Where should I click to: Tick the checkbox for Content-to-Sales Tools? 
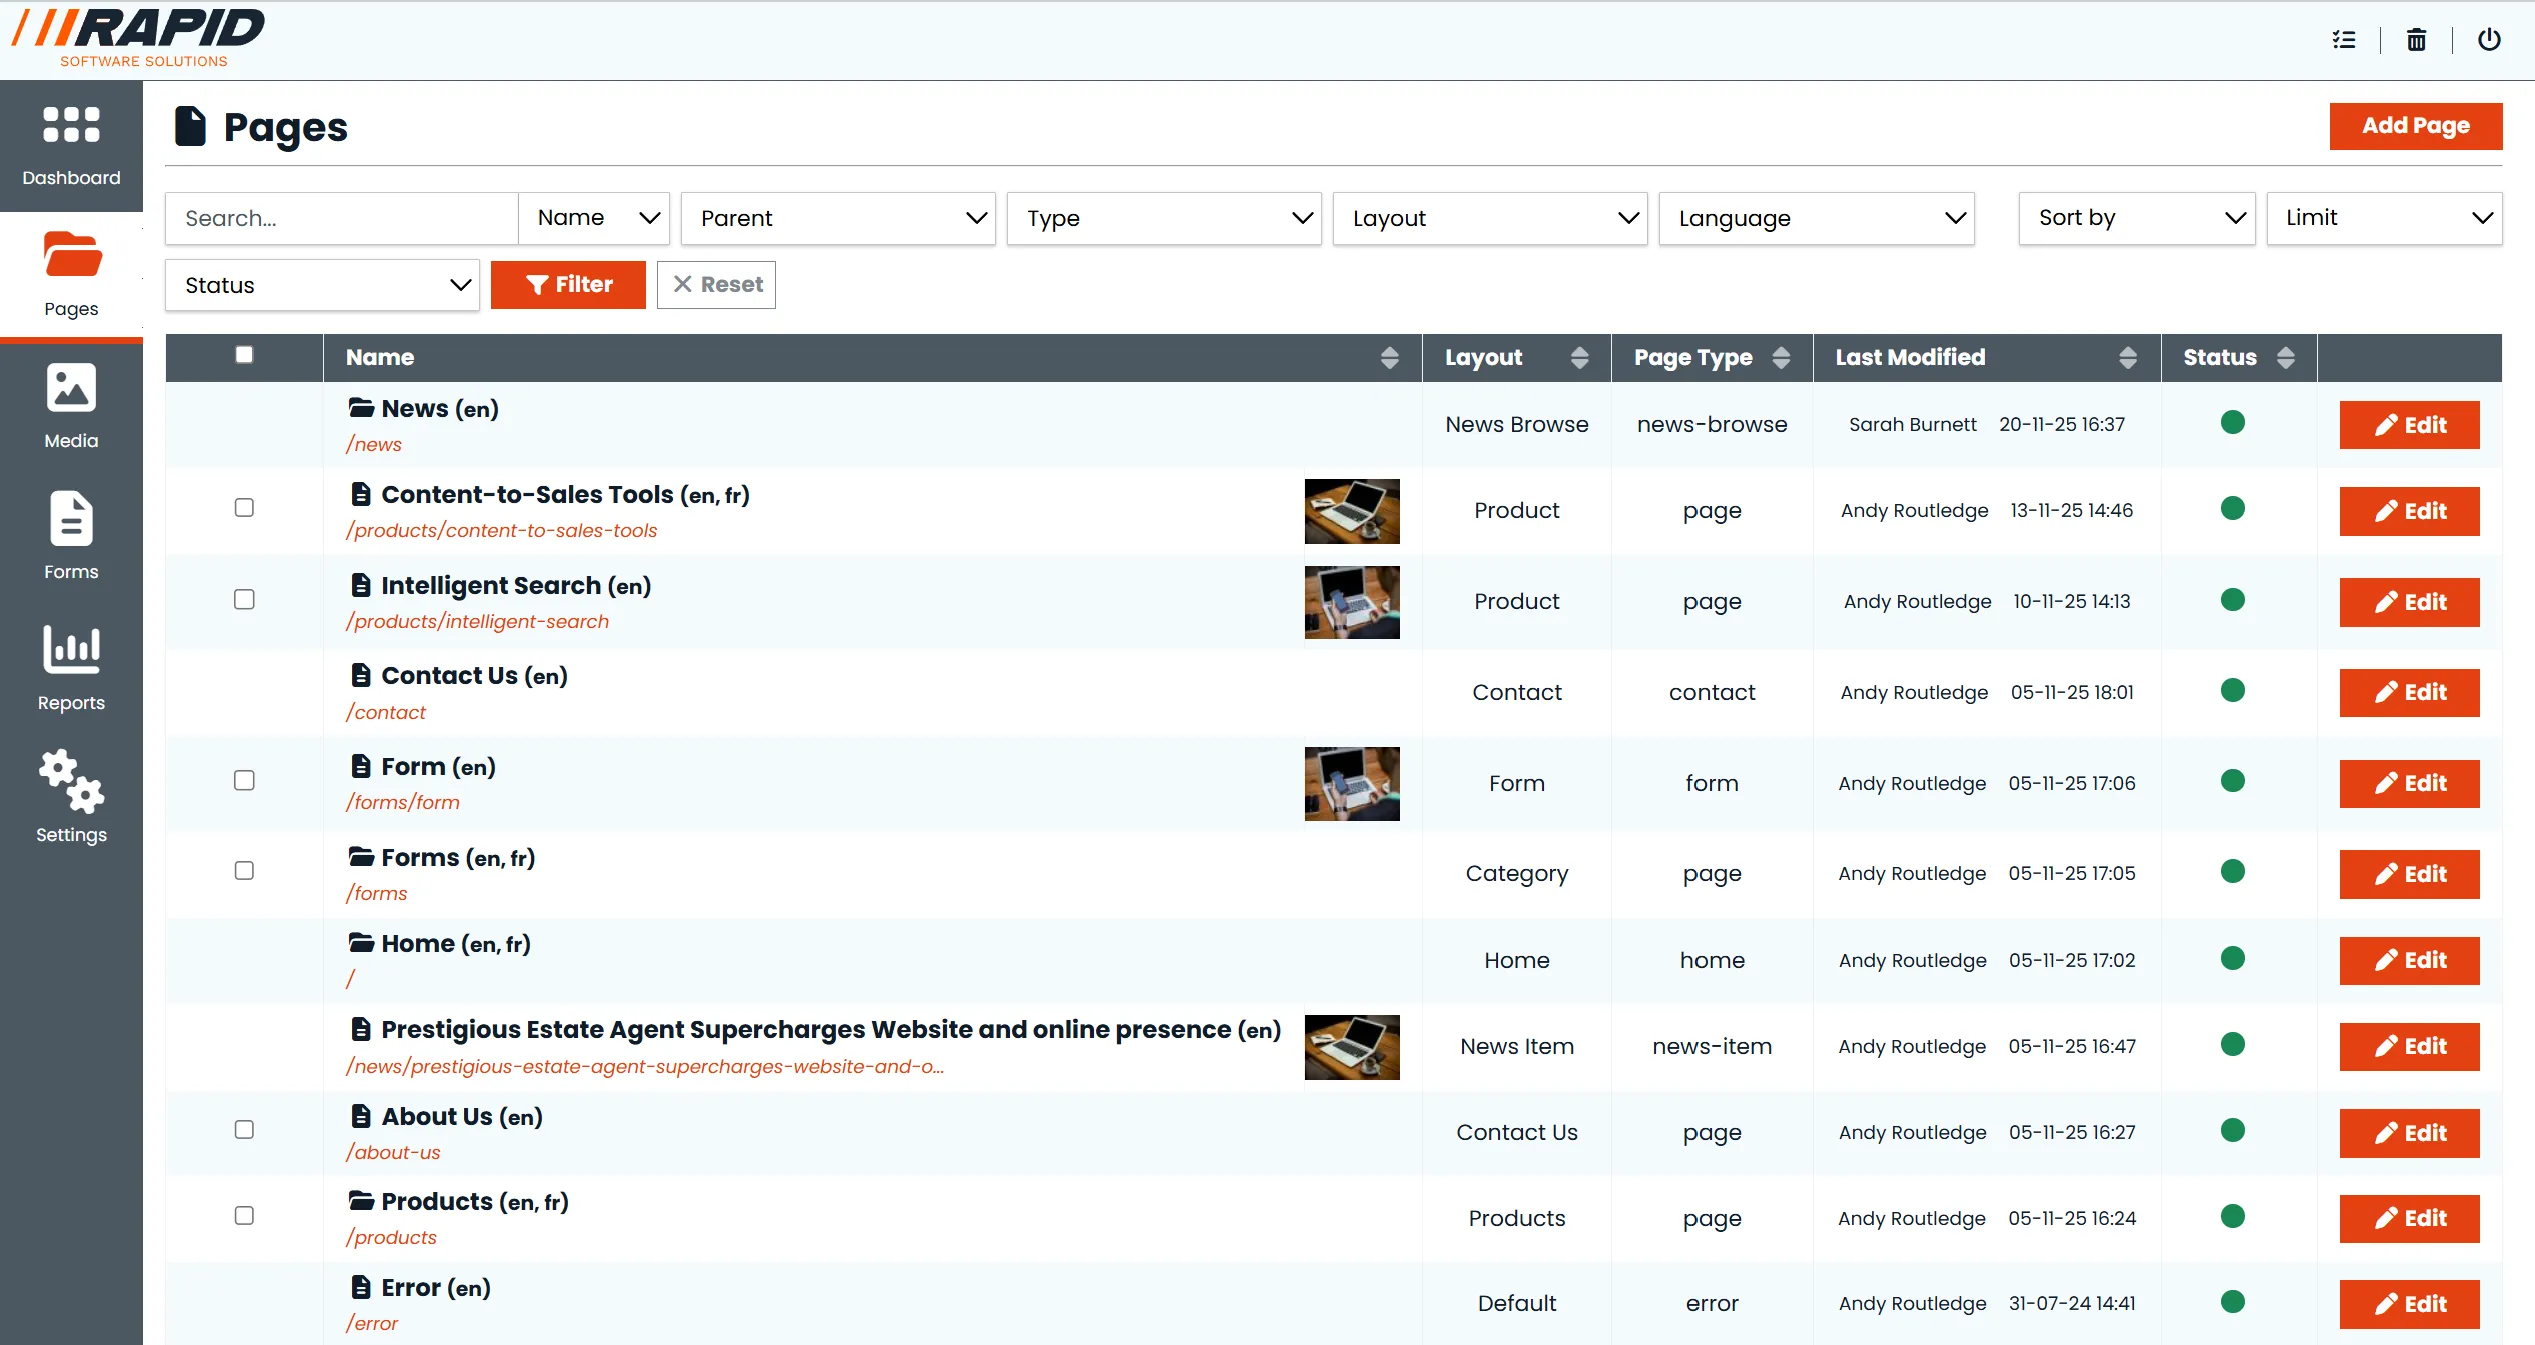click(244, 508)
